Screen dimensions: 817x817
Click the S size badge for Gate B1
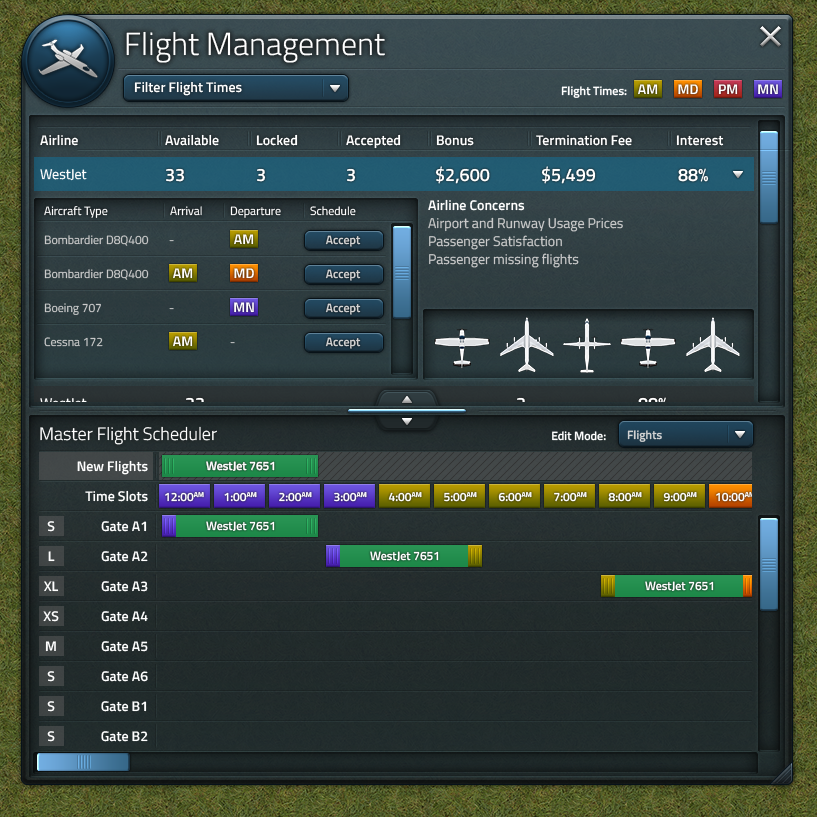(x=51, y=706)
